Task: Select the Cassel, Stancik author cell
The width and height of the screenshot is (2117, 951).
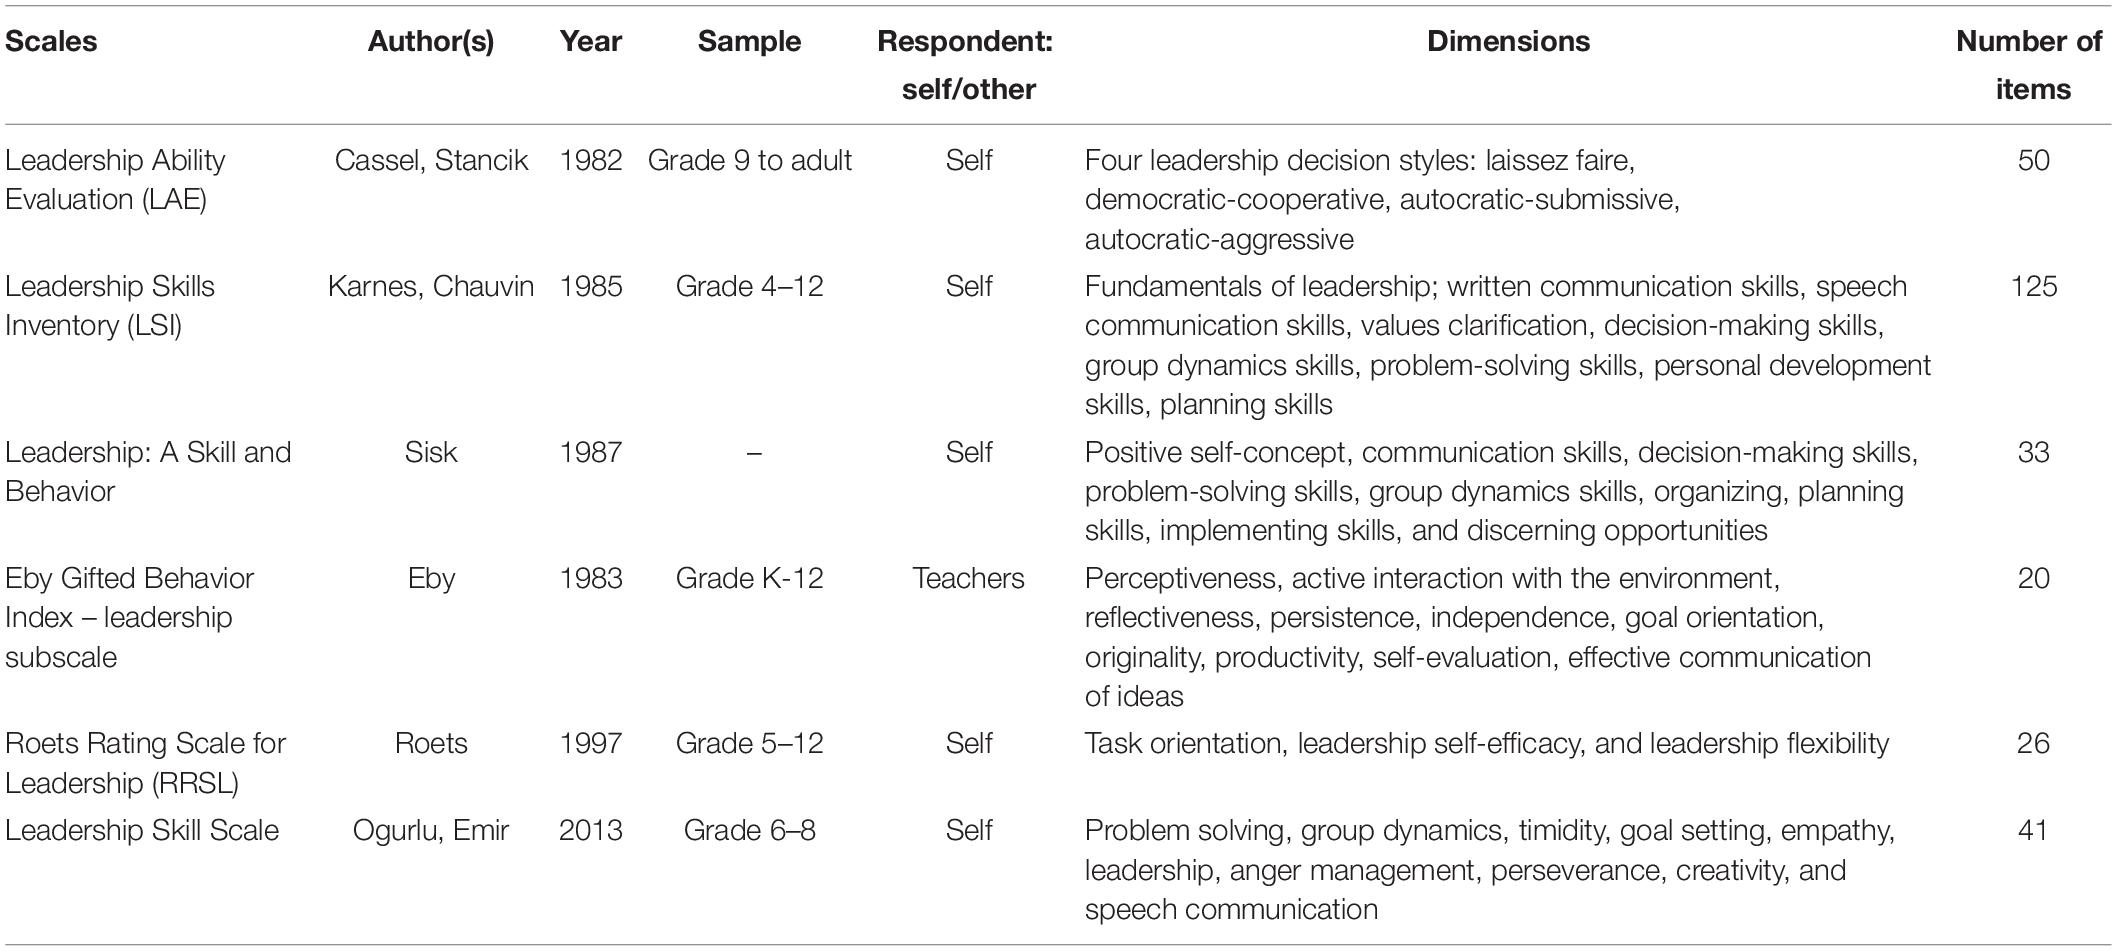Action: pos(431,161)
